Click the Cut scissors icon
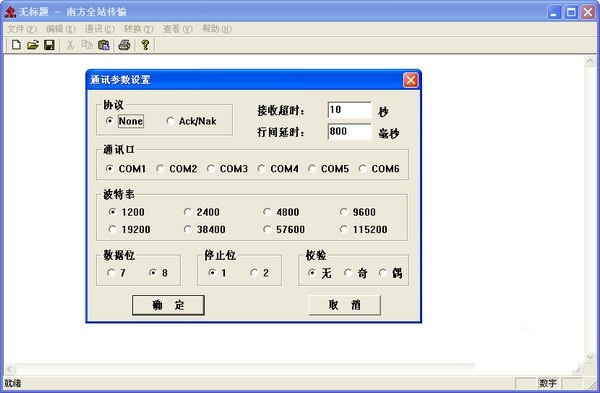The height and width of the screenshot is (393, 600). [x=70, y=45]
